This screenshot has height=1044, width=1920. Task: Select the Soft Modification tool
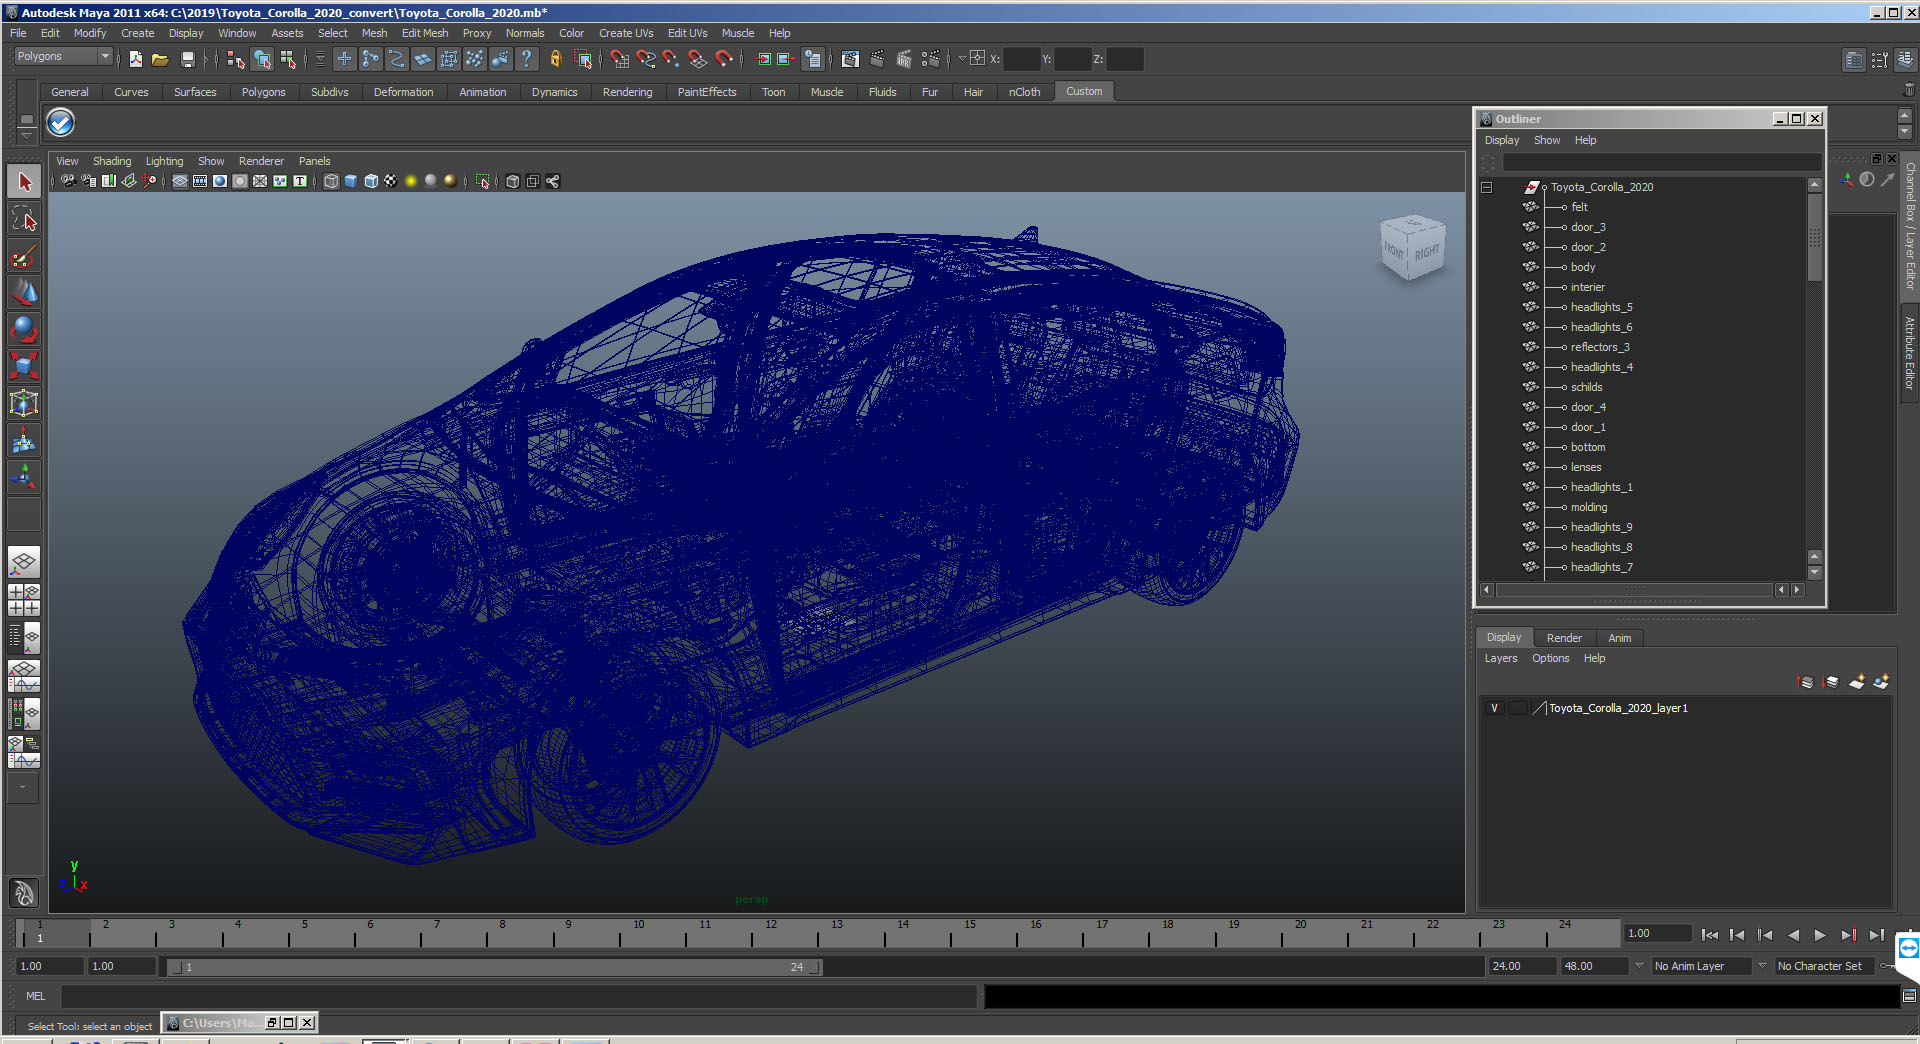(24, 440)
